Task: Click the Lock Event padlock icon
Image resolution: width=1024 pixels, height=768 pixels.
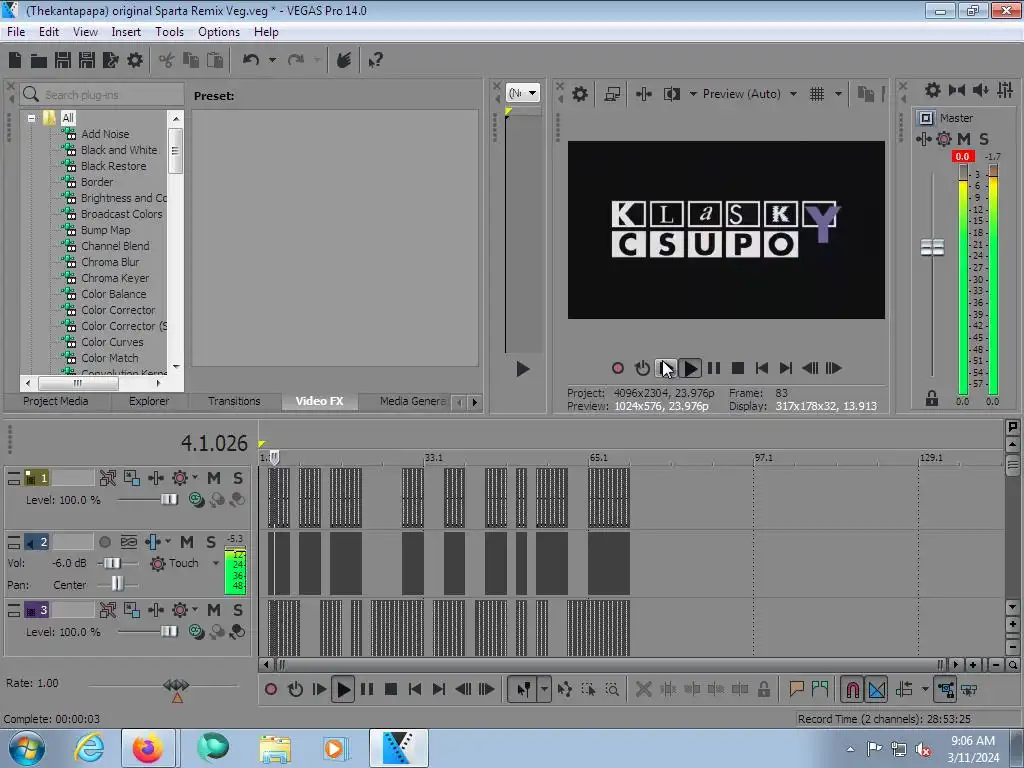Action: pos(763,689)
